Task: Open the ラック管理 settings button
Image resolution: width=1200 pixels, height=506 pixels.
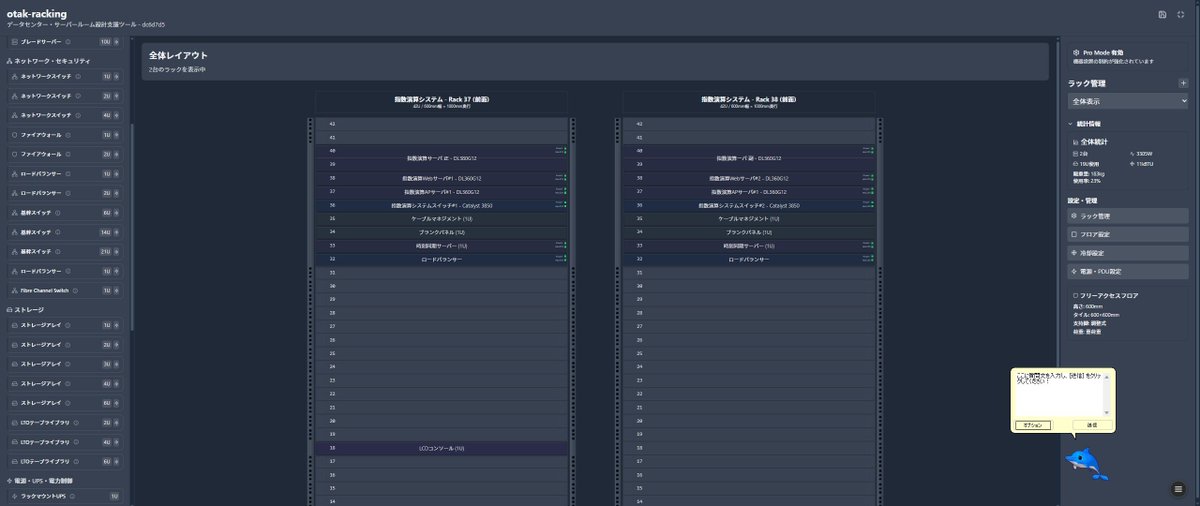Action: click(1128, 216)
